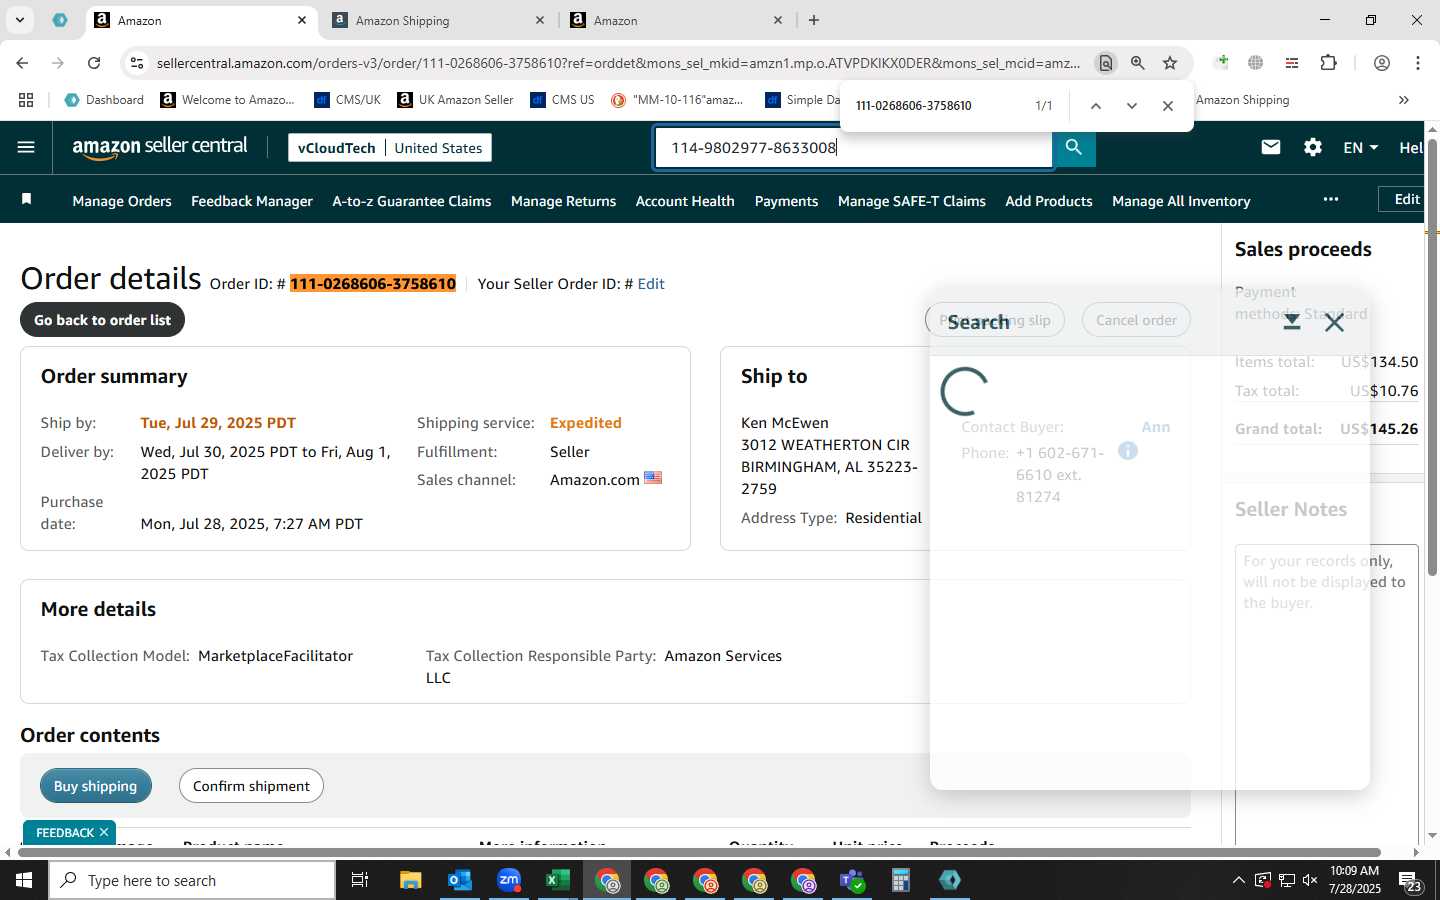Viewport: 1440px width, 900px height.
Task: Open the EN language dropdown
Action: click(x=1360, y=147)
